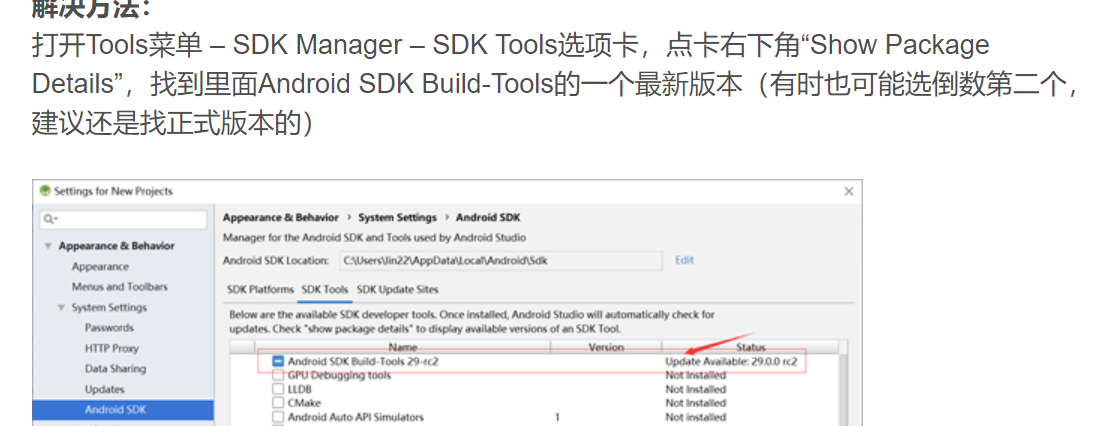This screenshot has height=426, width=1099.
Task: Toggle Android SDK Build-Tools 29-rc2 checkbox
Action: tap(278, 362)
